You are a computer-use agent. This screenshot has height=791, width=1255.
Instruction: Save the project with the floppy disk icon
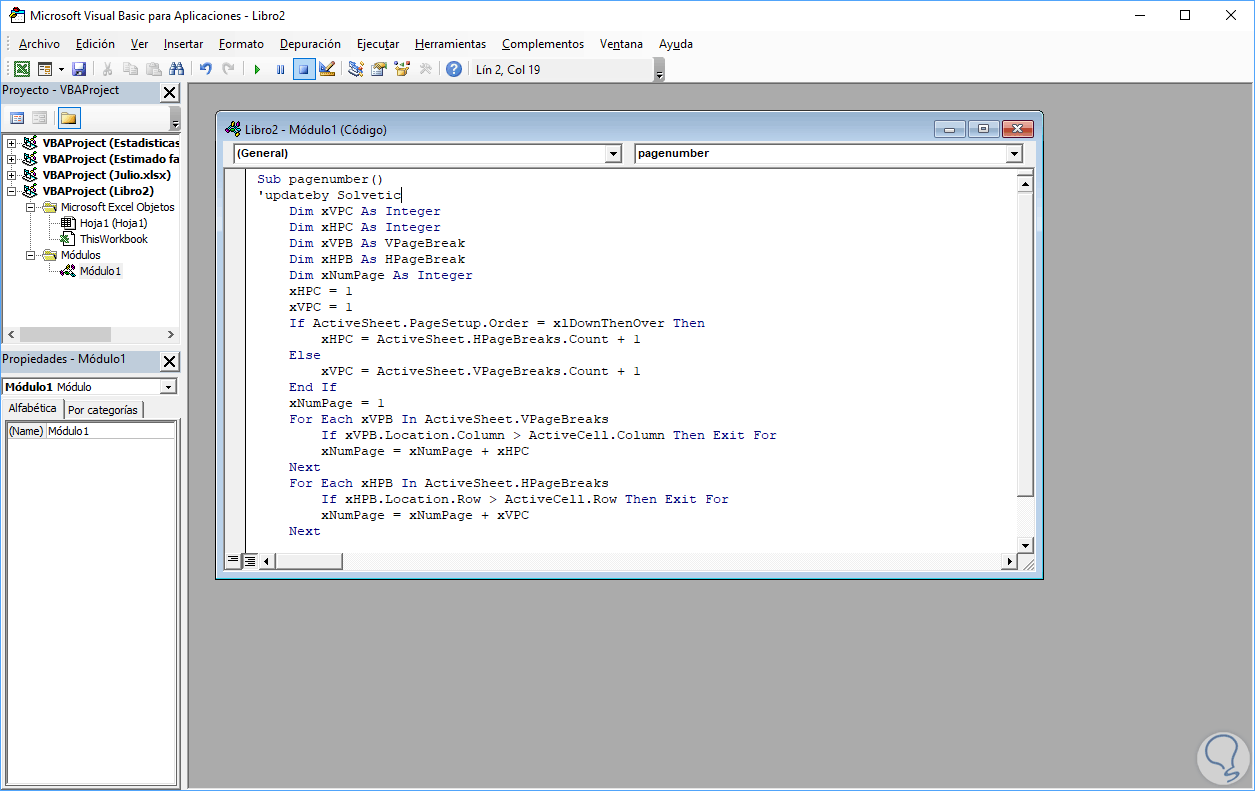[x=79, y=69]
